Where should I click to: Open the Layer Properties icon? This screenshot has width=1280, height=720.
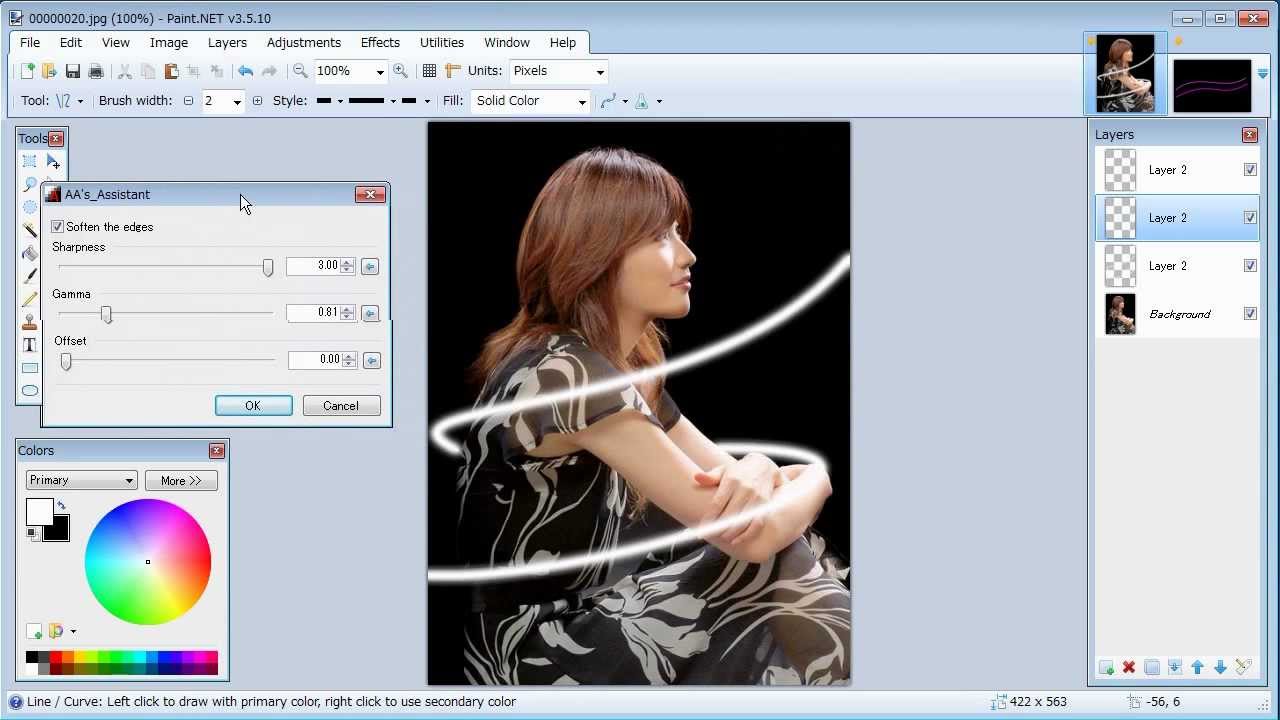pyautogui.click(x=1244, y=667)
